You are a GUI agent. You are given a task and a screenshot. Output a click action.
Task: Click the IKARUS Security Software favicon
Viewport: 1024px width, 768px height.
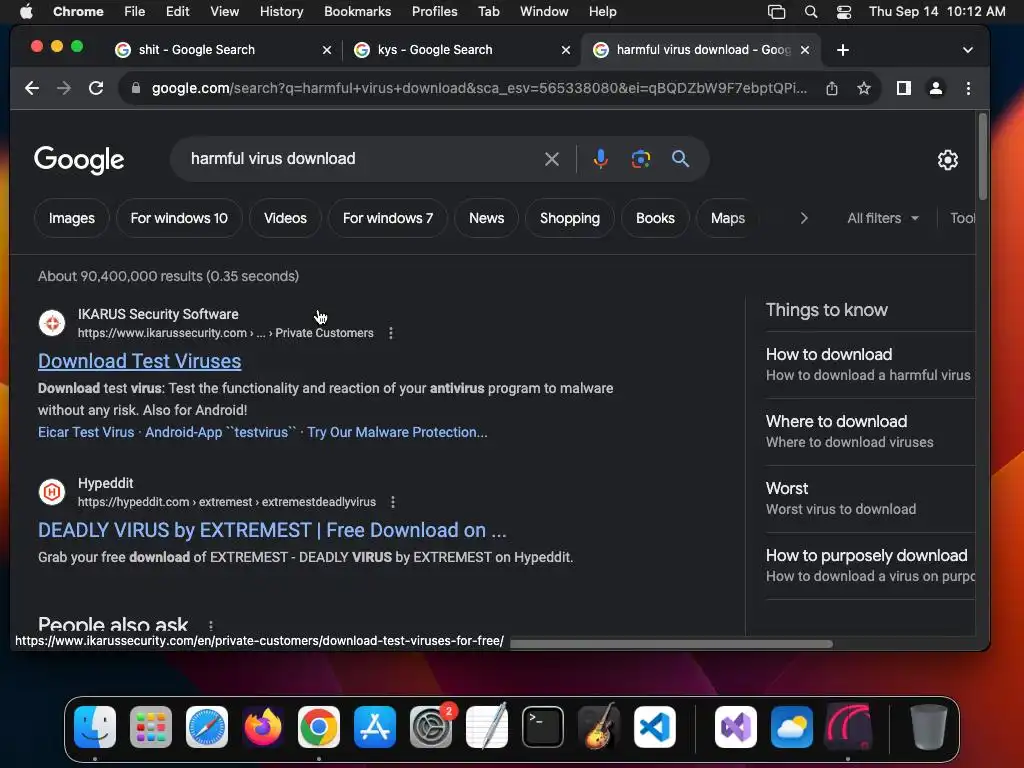[x=52, y=323]
